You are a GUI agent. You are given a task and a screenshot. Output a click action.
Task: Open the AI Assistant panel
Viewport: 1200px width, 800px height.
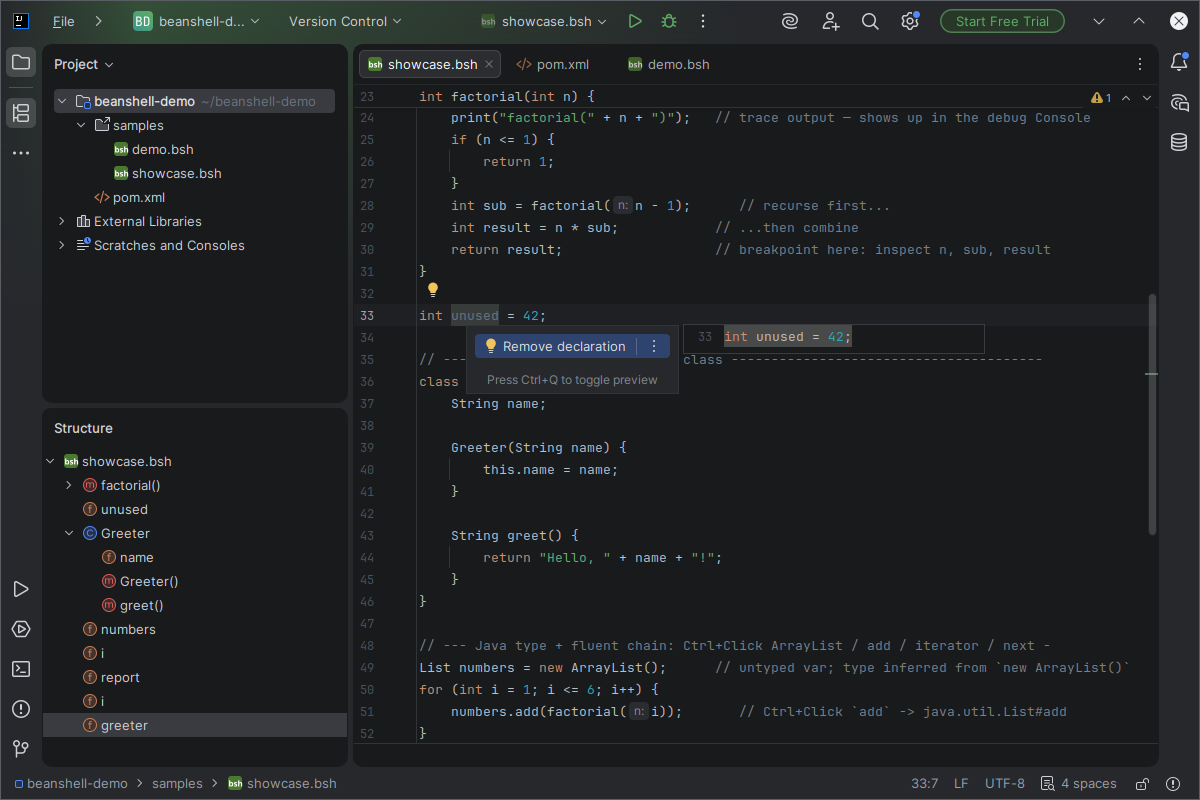[1179, 102]
